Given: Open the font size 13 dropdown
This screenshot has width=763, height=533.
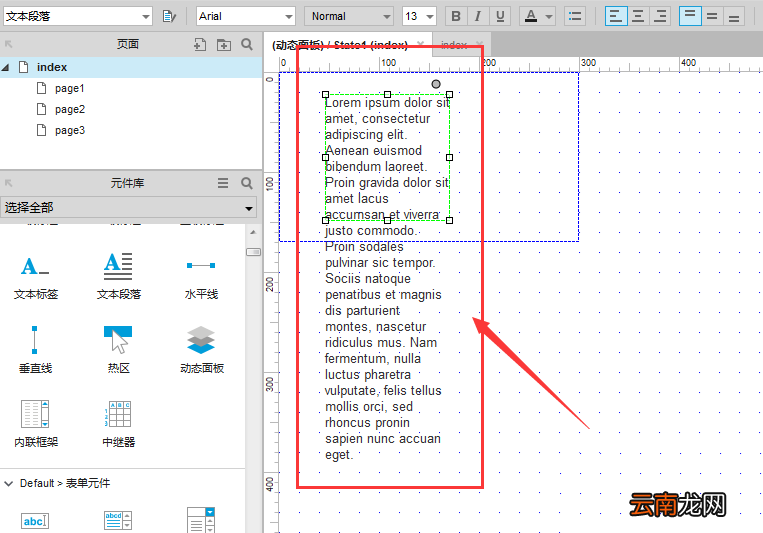Looking at the screenshot, I should [x=419, y=16].
